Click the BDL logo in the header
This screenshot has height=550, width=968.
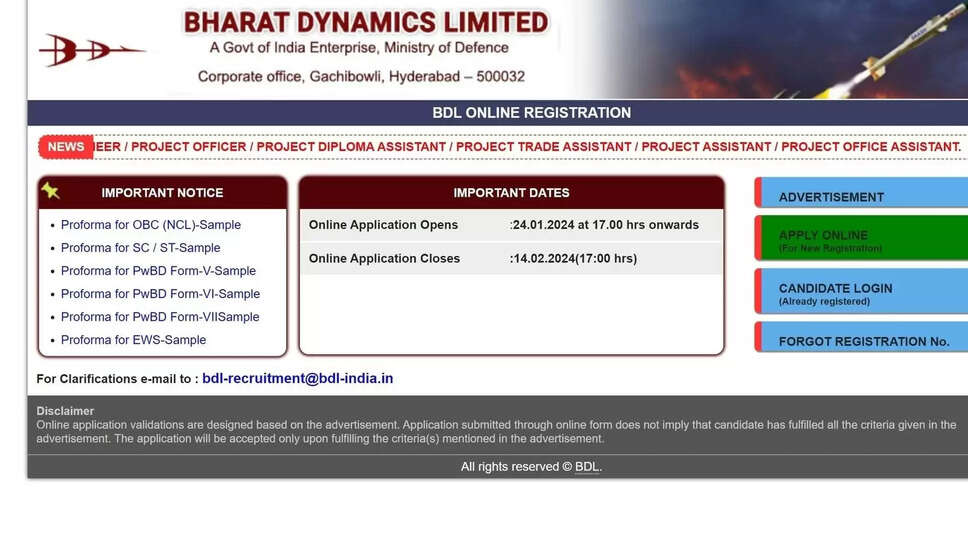92,49
